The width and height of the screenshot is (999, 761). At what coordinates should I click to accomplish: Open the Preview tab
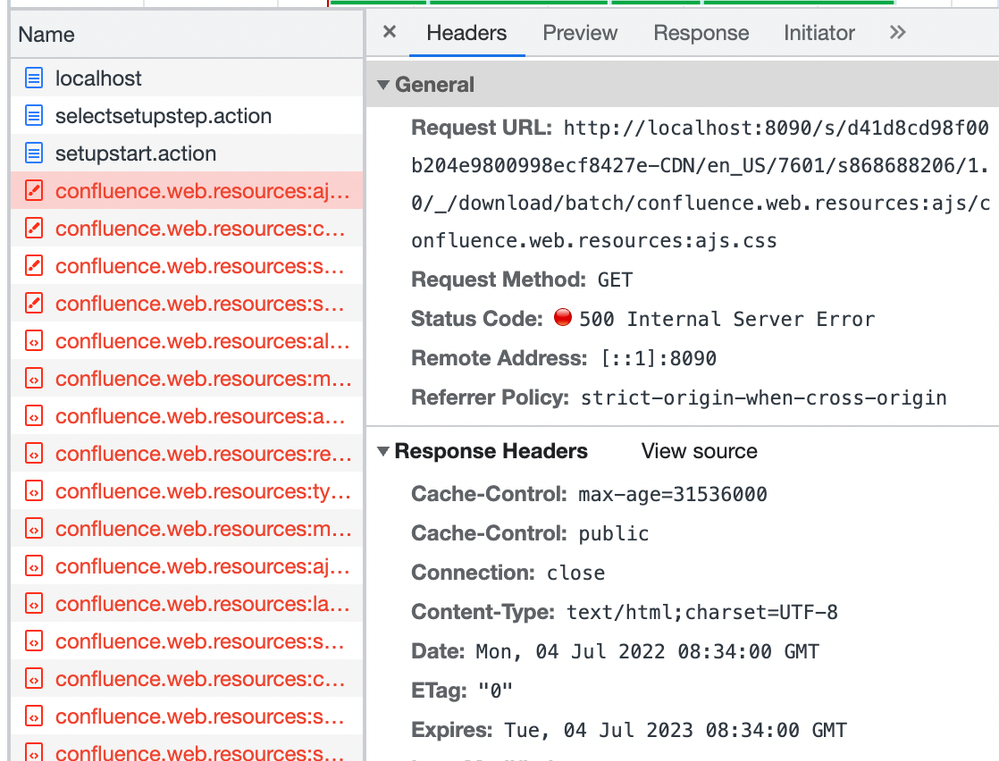tap(580, 33)
